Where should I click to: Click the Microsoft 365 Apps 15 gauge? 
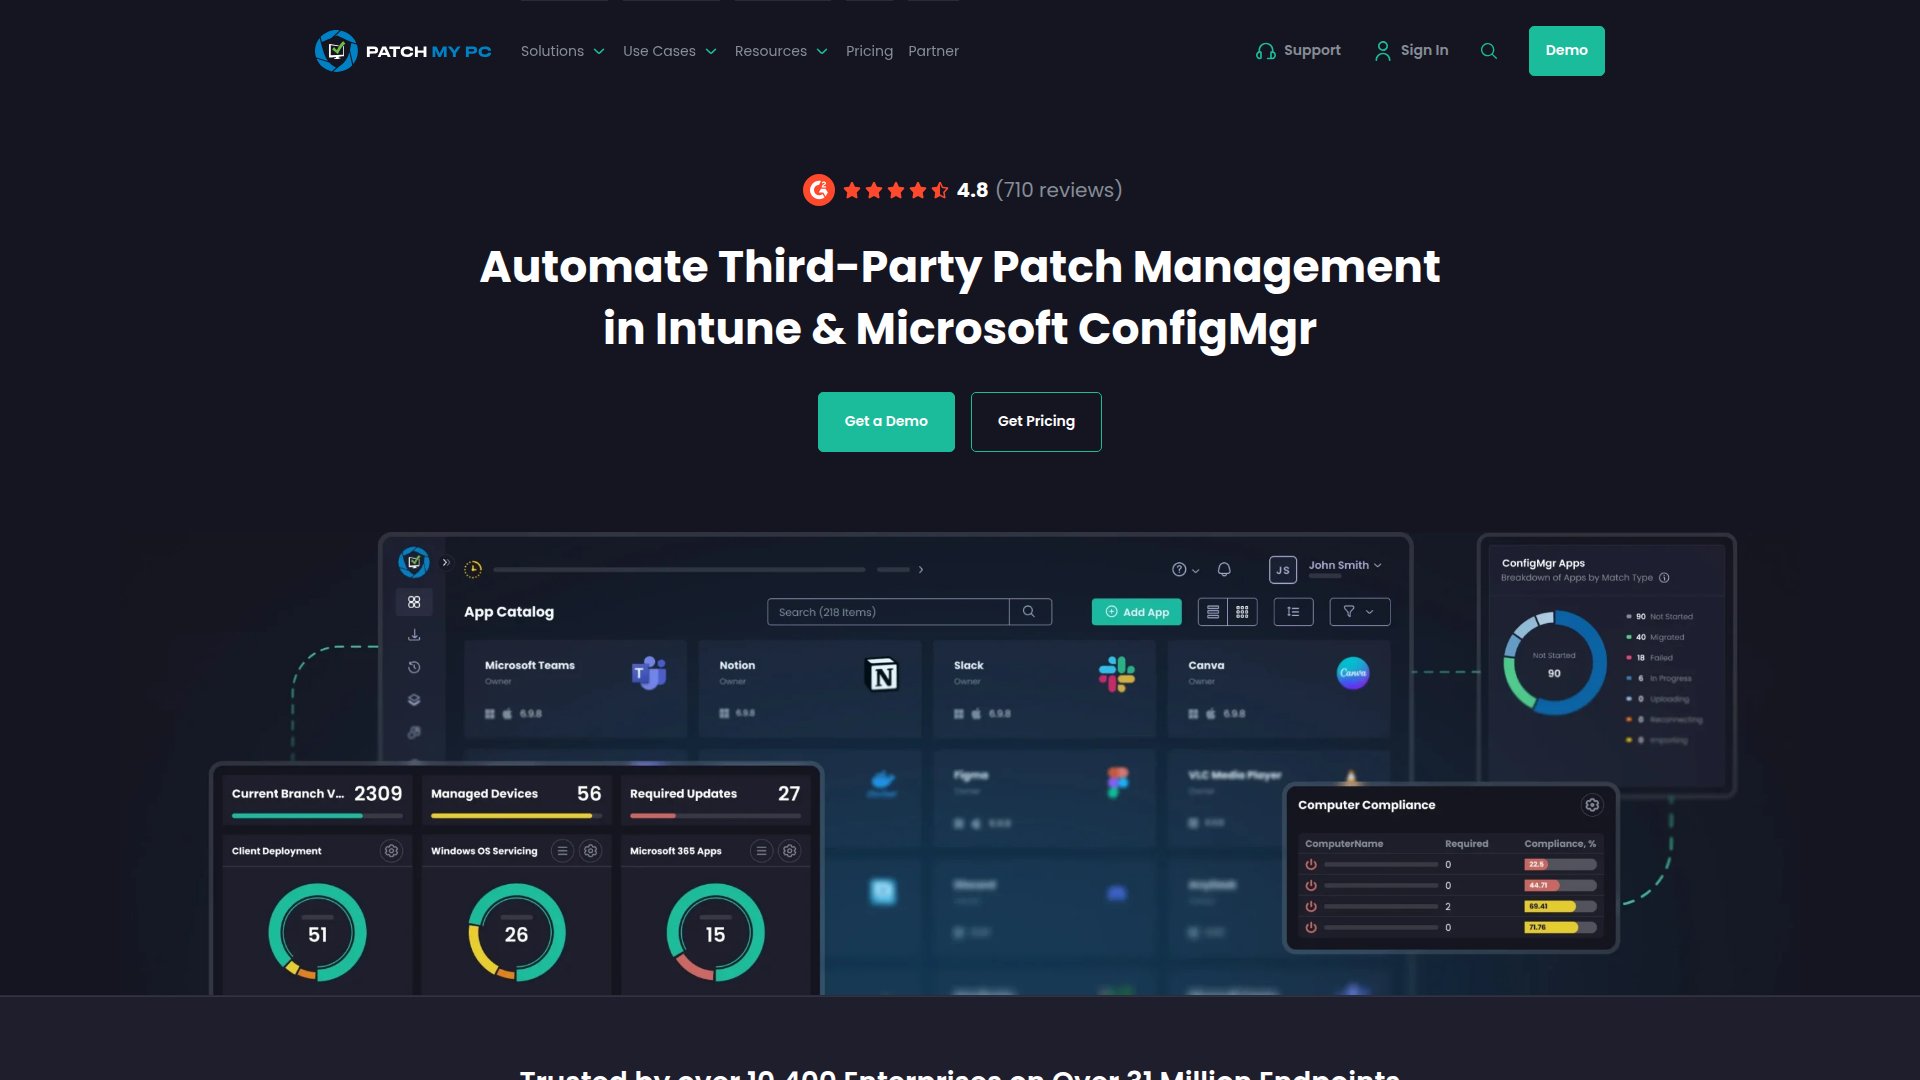click(715, 933)
